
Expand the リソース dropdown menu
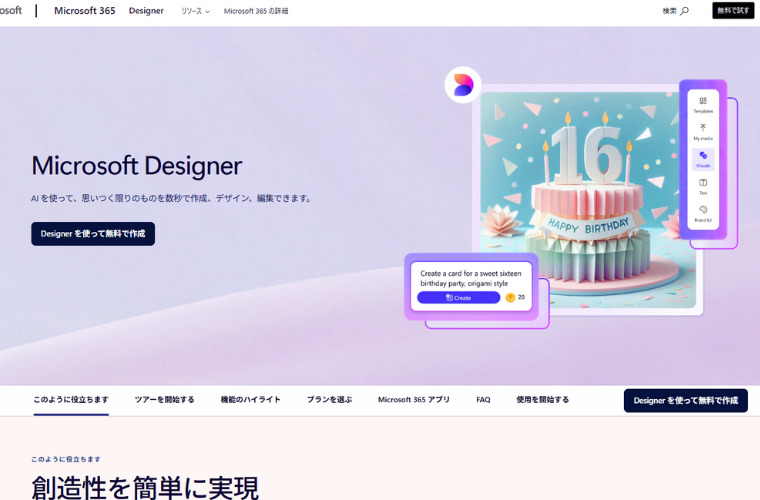[x=195, y=11]
